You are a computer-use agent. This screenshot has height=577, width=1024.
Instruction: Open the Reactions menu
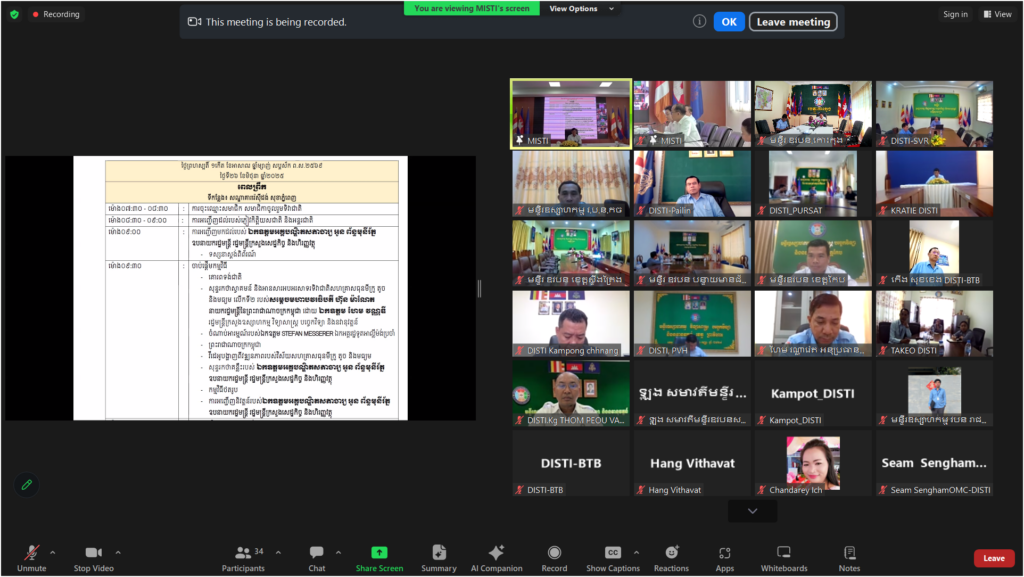671,557
